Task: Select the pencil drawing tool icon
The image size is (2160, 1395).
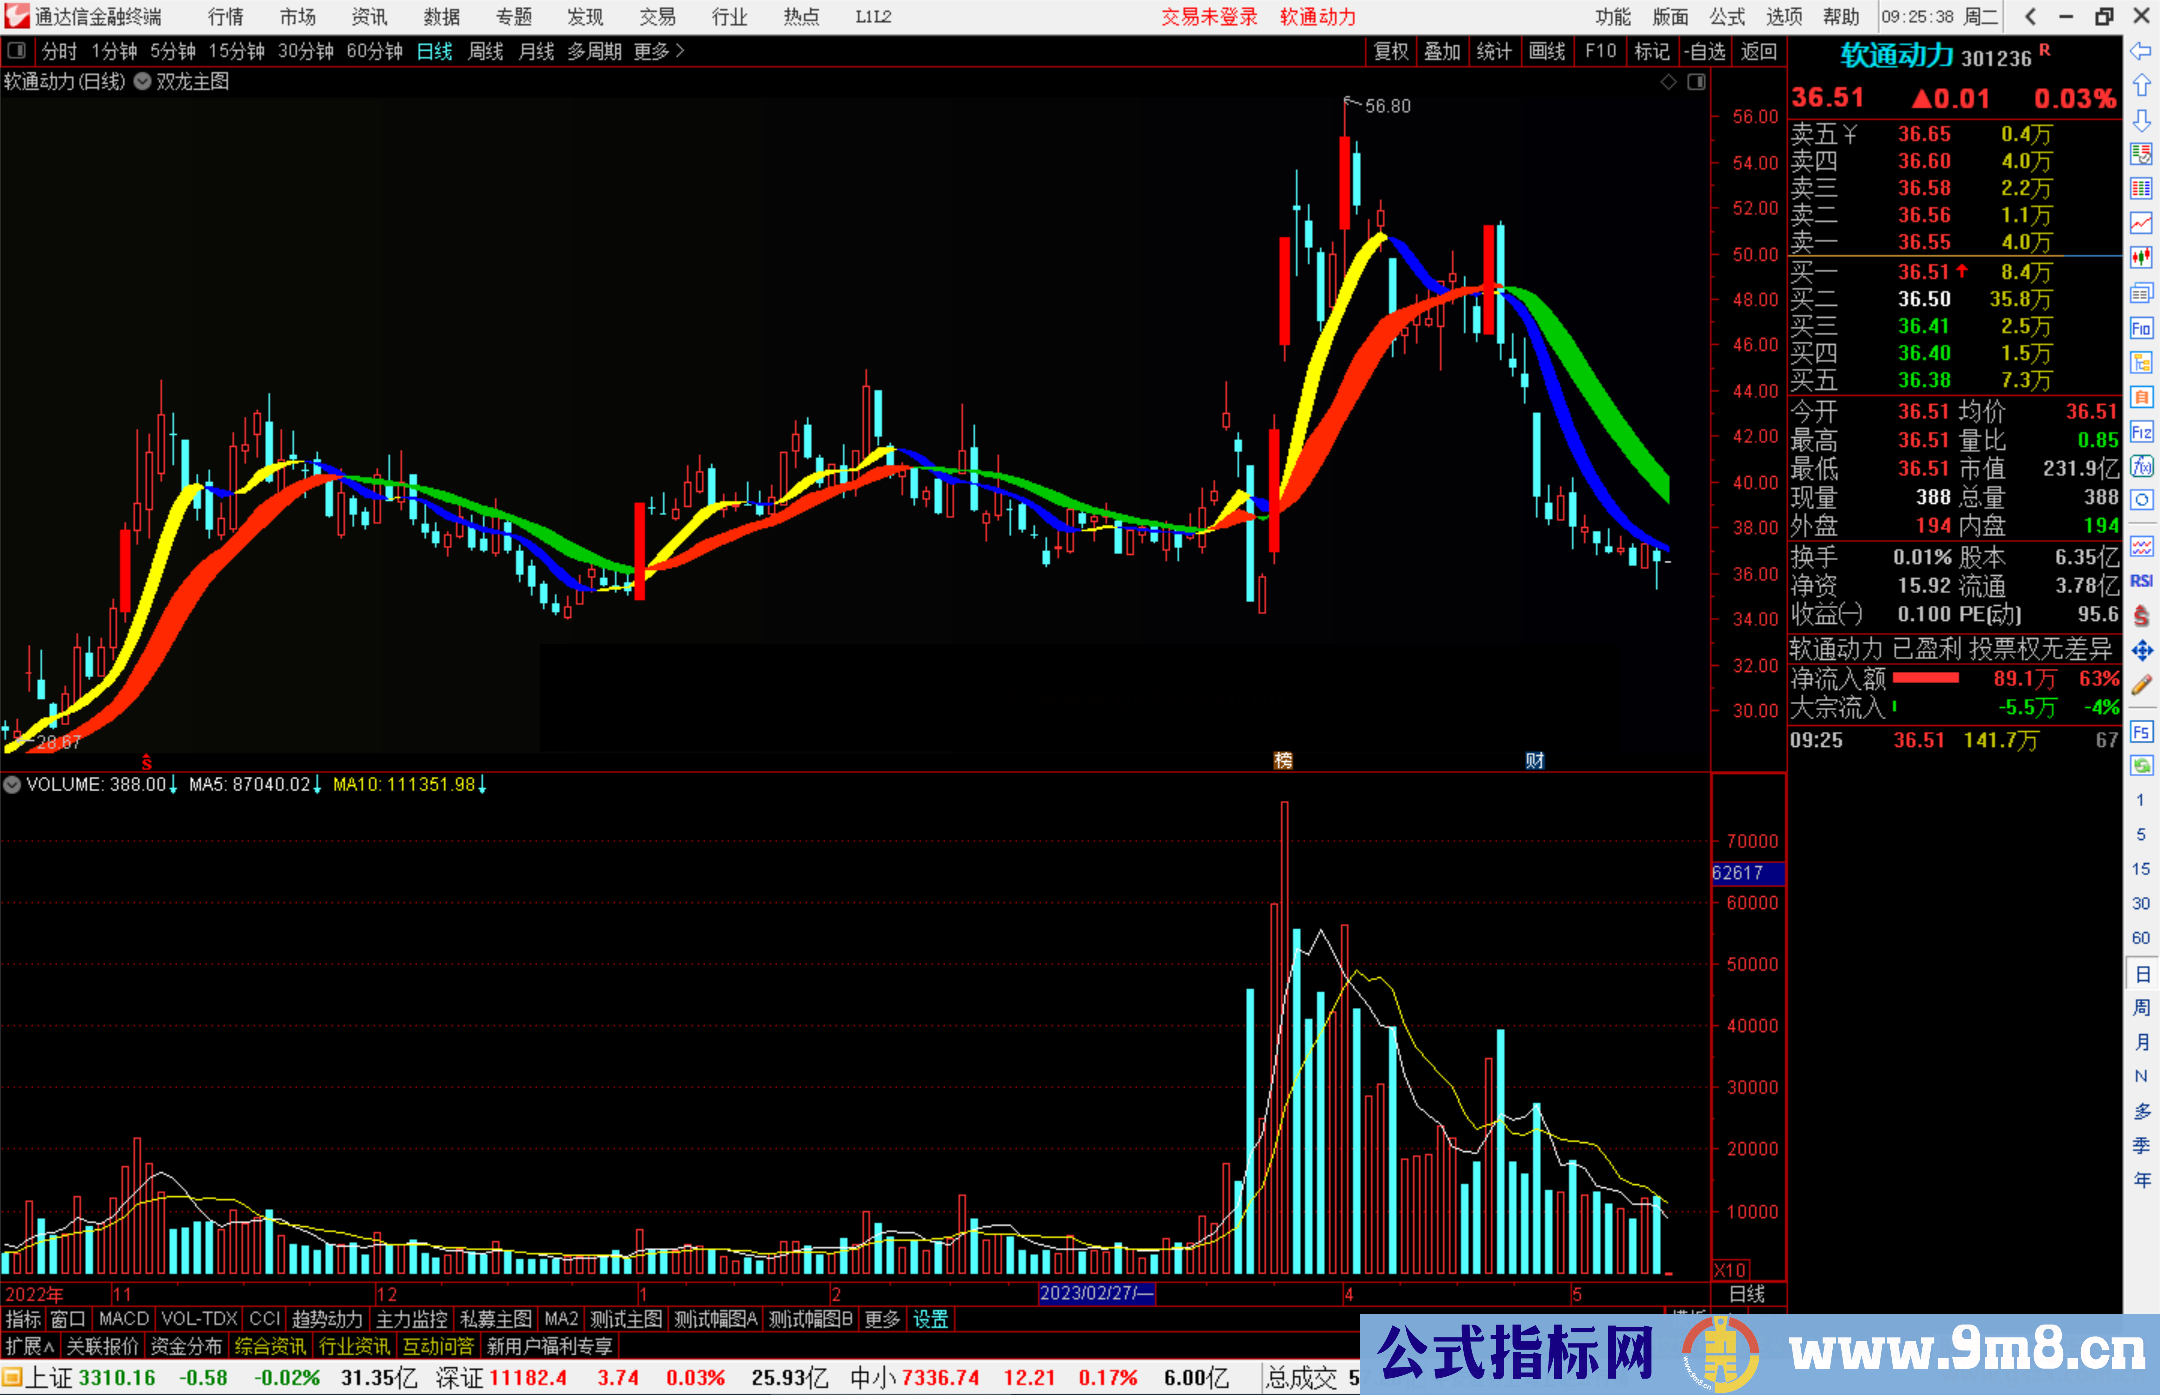Action: tap(2141, 685)
